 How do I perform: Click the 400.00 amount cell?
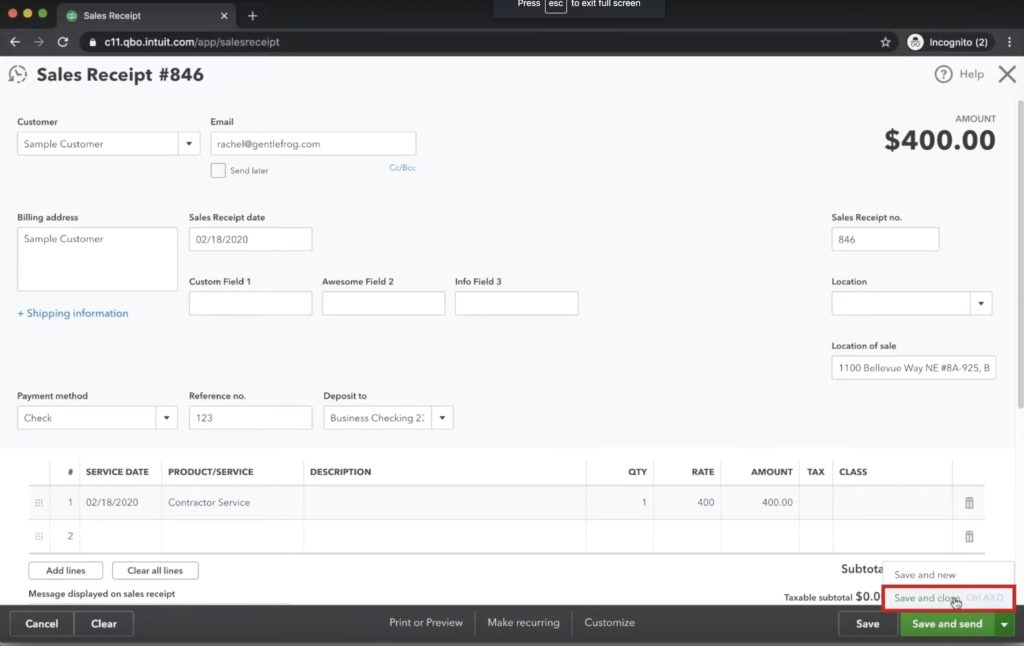point(760,502)
